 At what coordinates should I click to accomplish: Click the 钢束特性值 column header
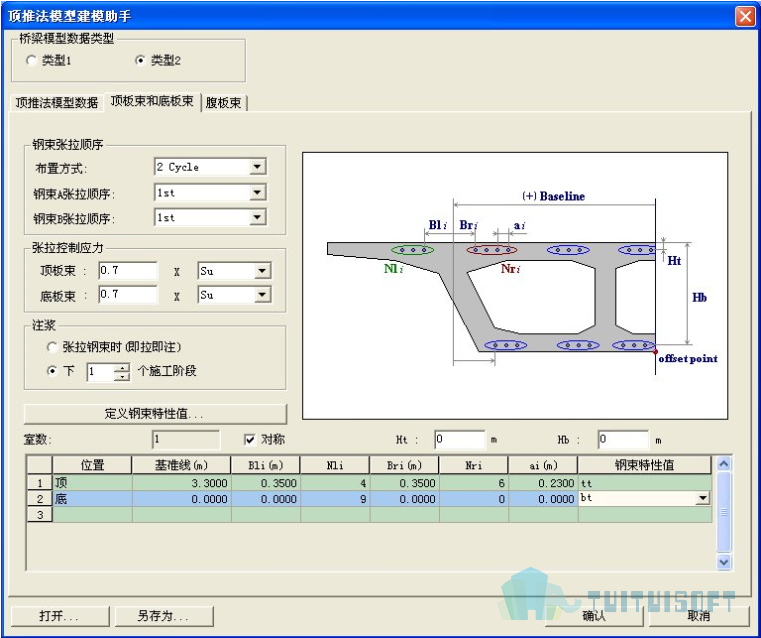tap(645, 465)
